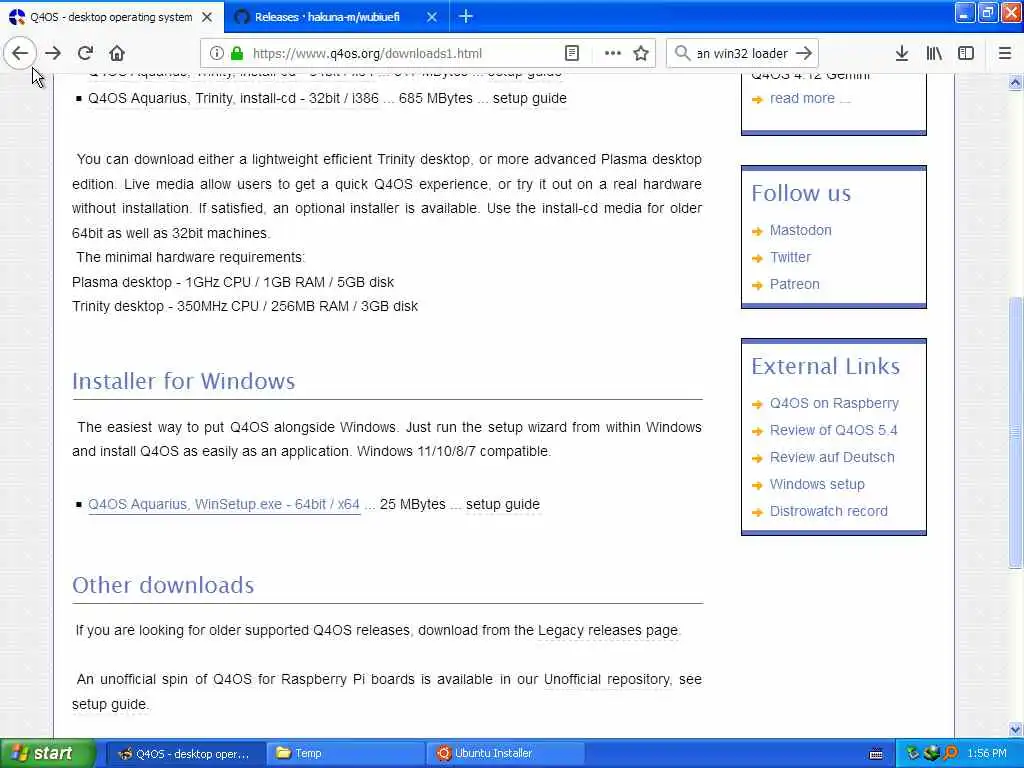Open the downloads arrow toolbar icon
This screenshot has height=768, width=1024.
coord(902,53)
